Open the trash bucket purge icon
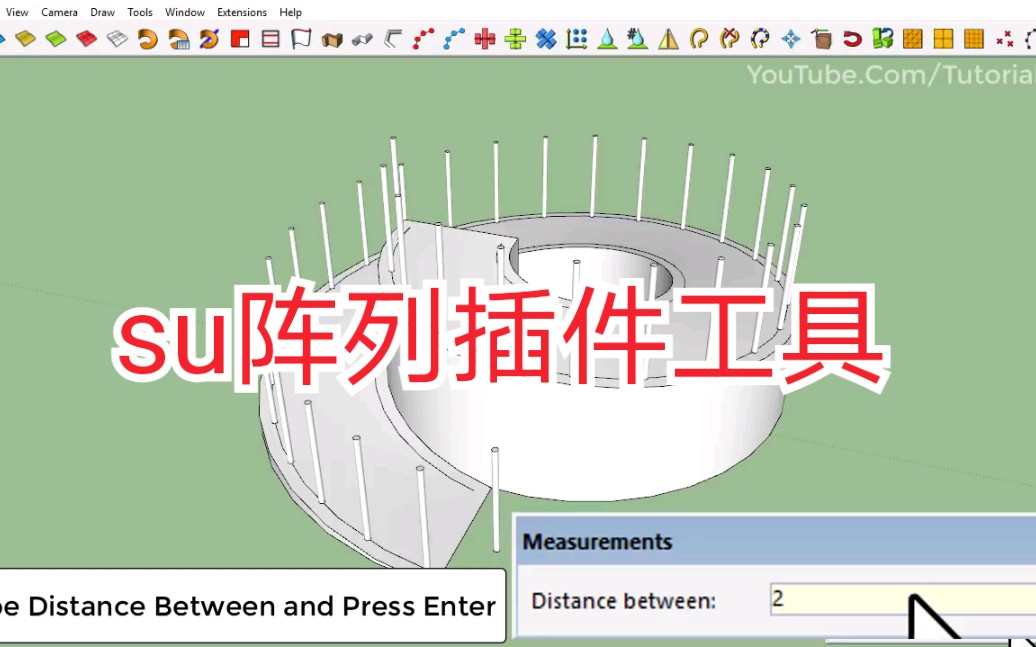 click(x=822, y=40)
